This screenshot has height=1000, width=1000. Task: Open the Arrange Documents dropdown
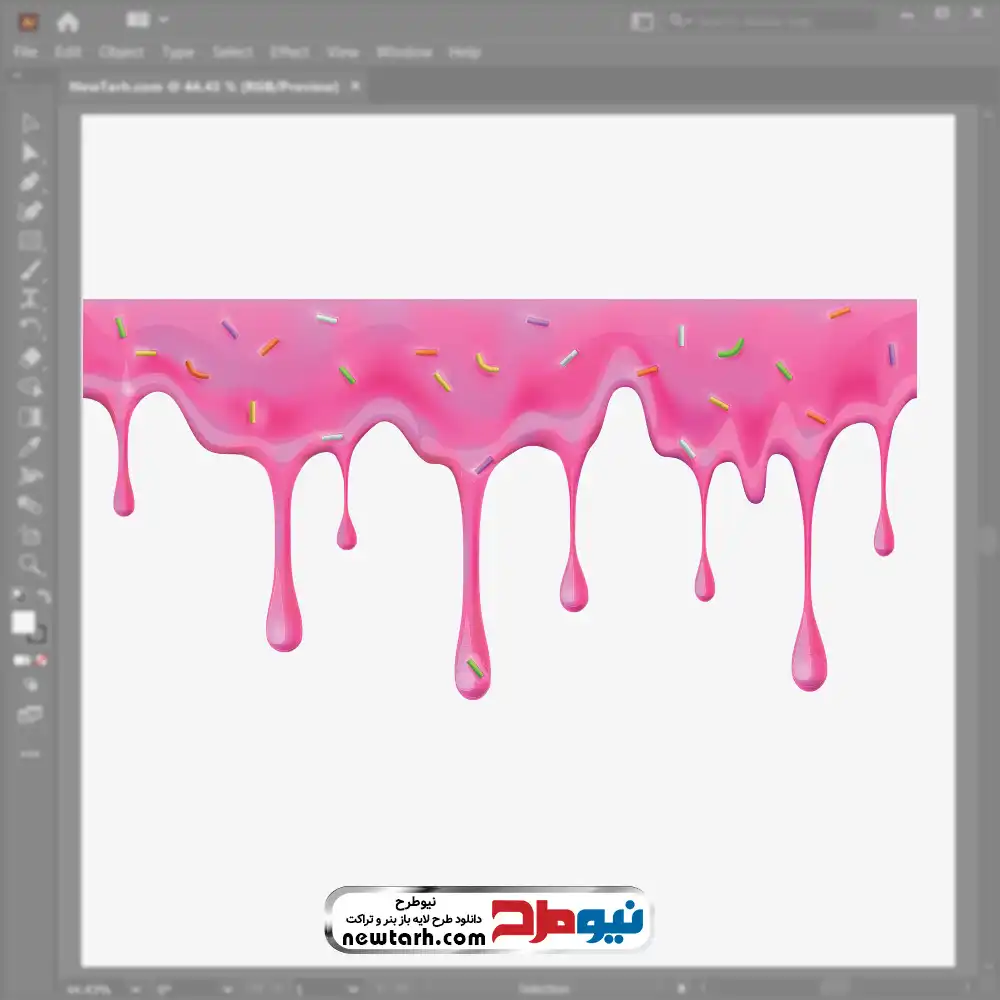(x=148, y=20)
